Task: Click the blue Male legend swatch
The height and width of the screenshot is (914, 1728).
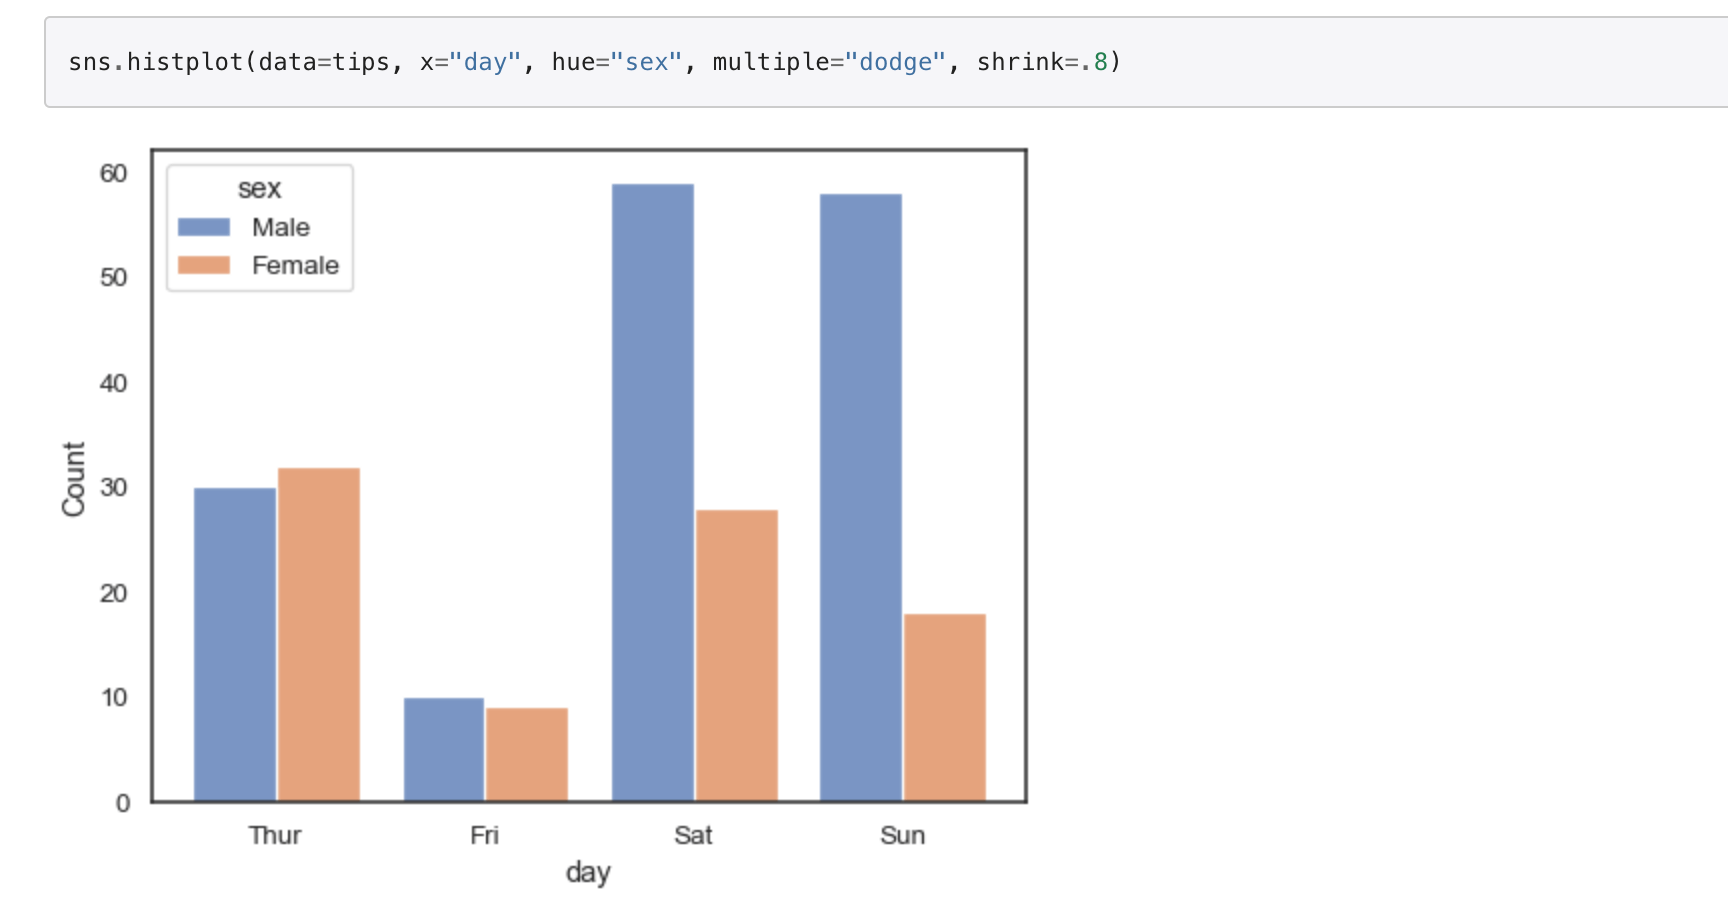Action: point(203,226)
